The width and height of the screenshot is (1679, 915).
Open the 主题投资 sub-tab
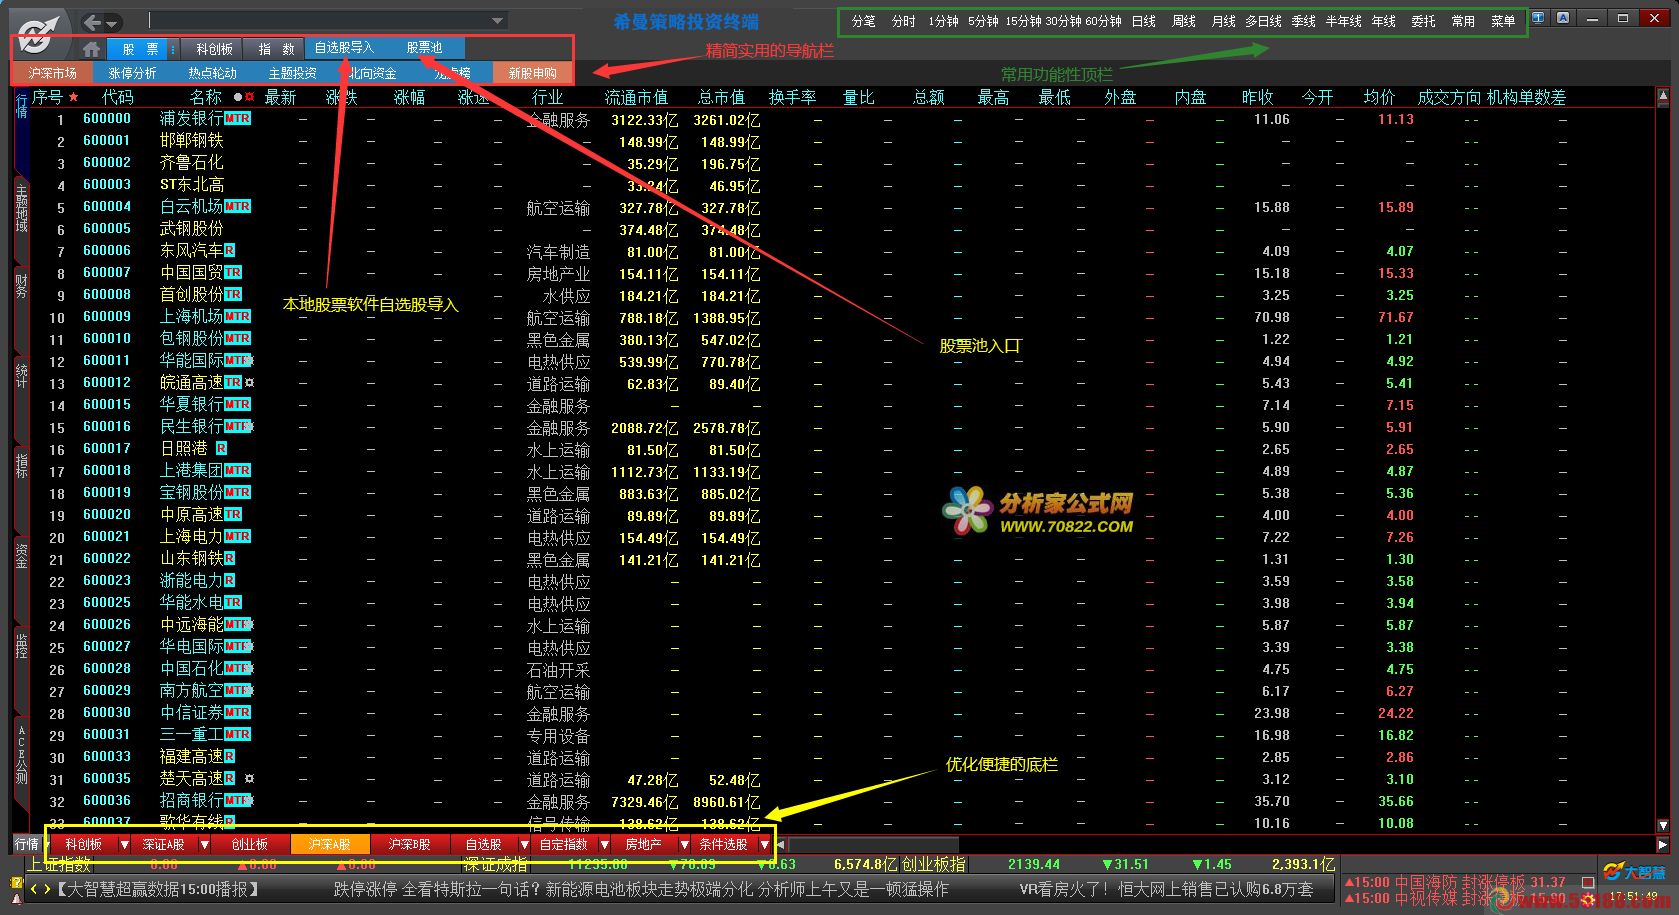[x=292, y=73]
